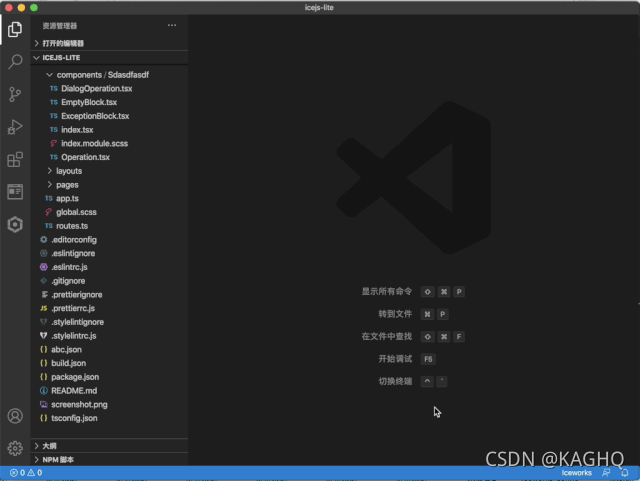Open the notifications bell in status bar
Viewport: 640px width, 481px height.
(x=625, y=473)
